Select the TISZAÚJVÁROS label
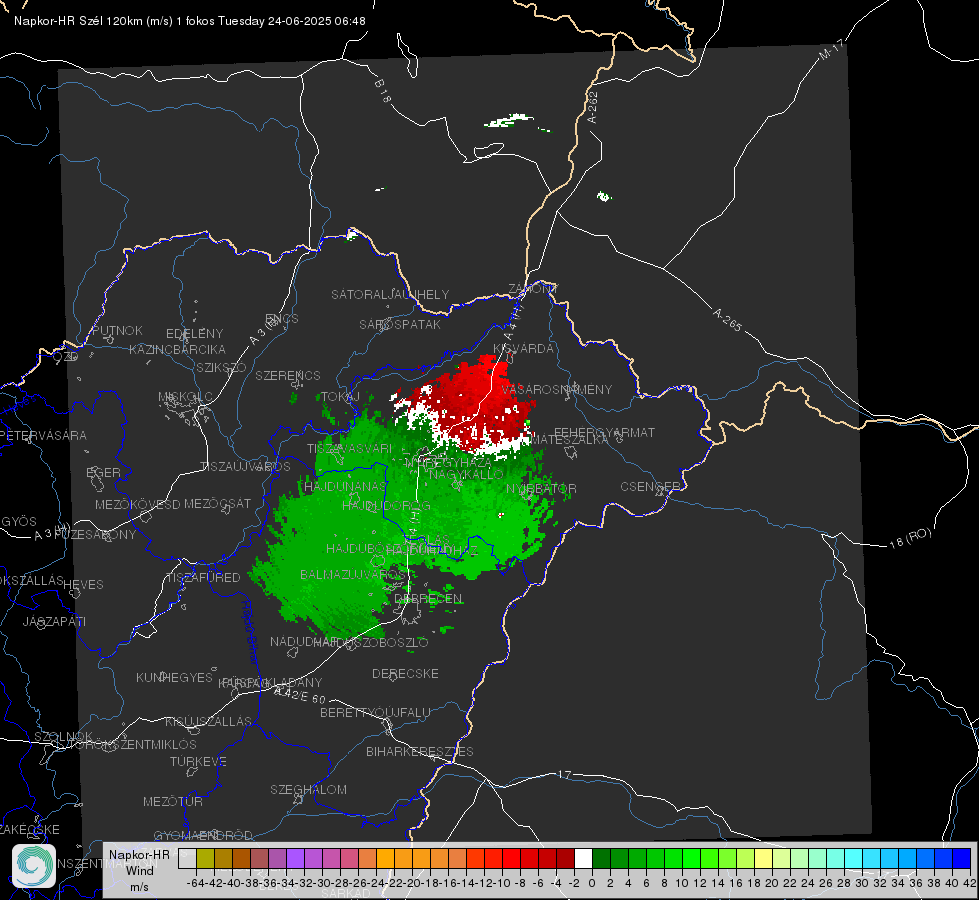979x900 pixels. tap(245, 467)
